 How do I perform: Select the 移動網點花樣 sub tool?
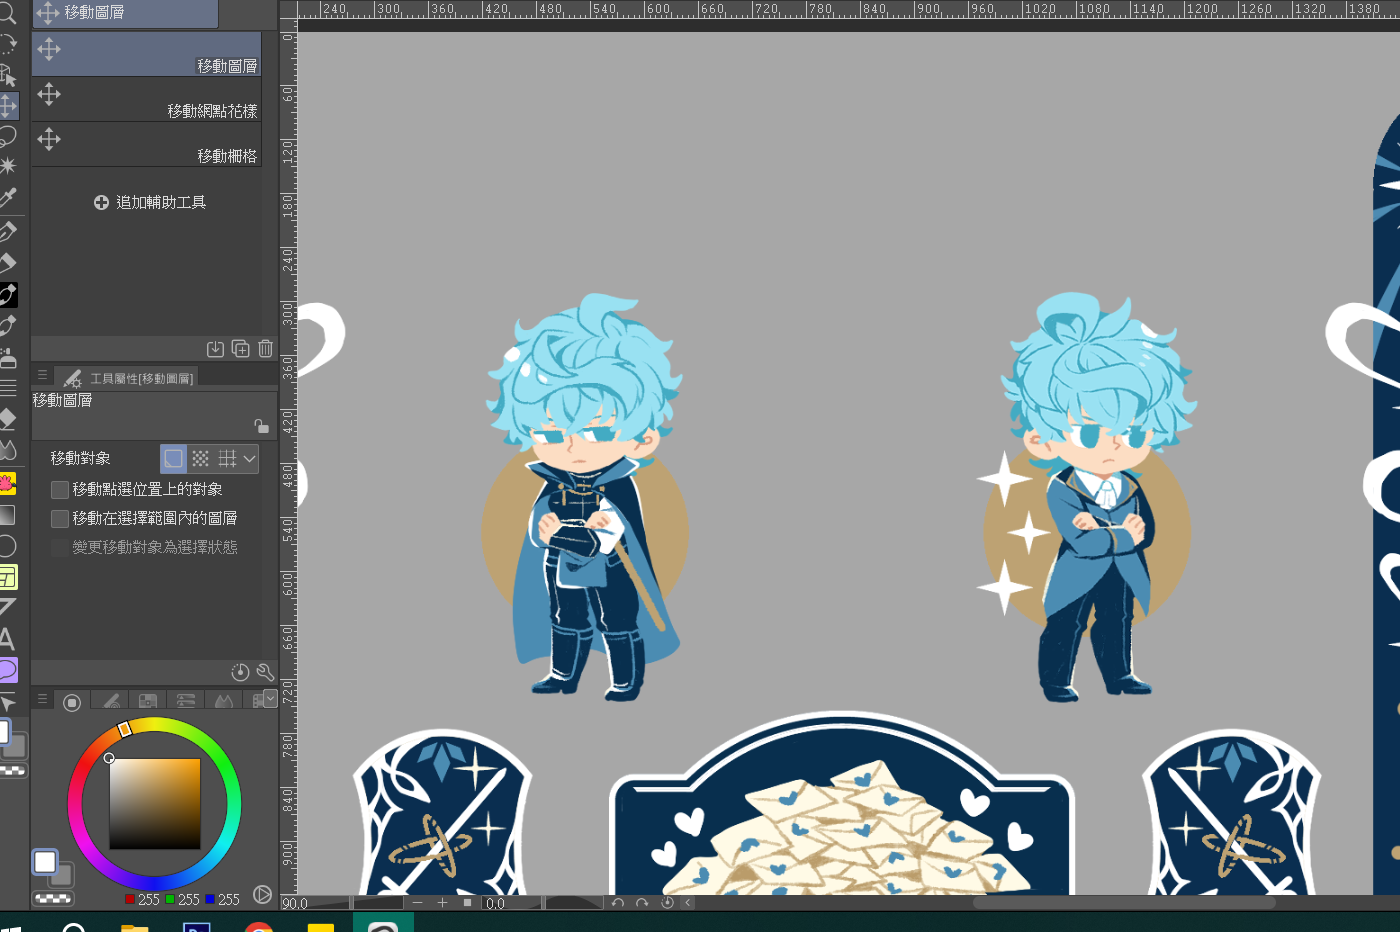click(x=146, y=100)
